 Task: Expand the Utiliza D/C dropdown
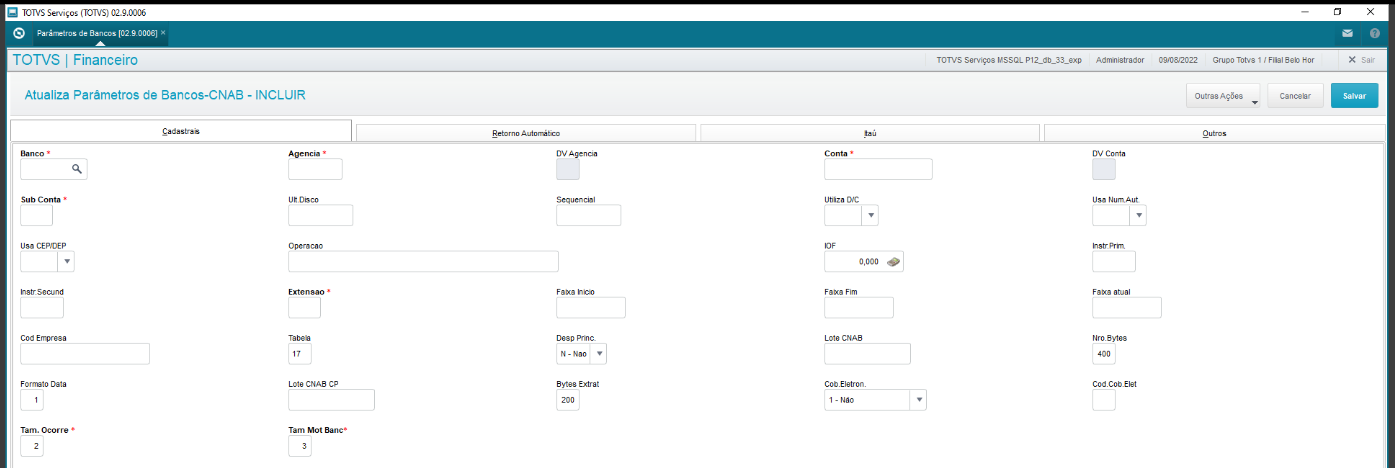point(870,215)
